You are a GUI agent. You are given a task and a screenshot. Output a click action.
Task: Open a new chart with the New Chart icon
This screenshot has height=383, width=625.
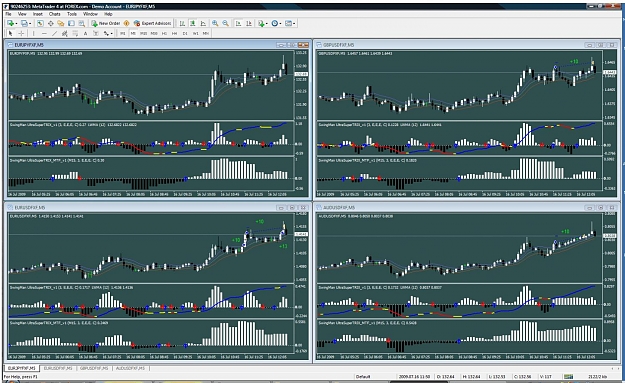(10, 24)
